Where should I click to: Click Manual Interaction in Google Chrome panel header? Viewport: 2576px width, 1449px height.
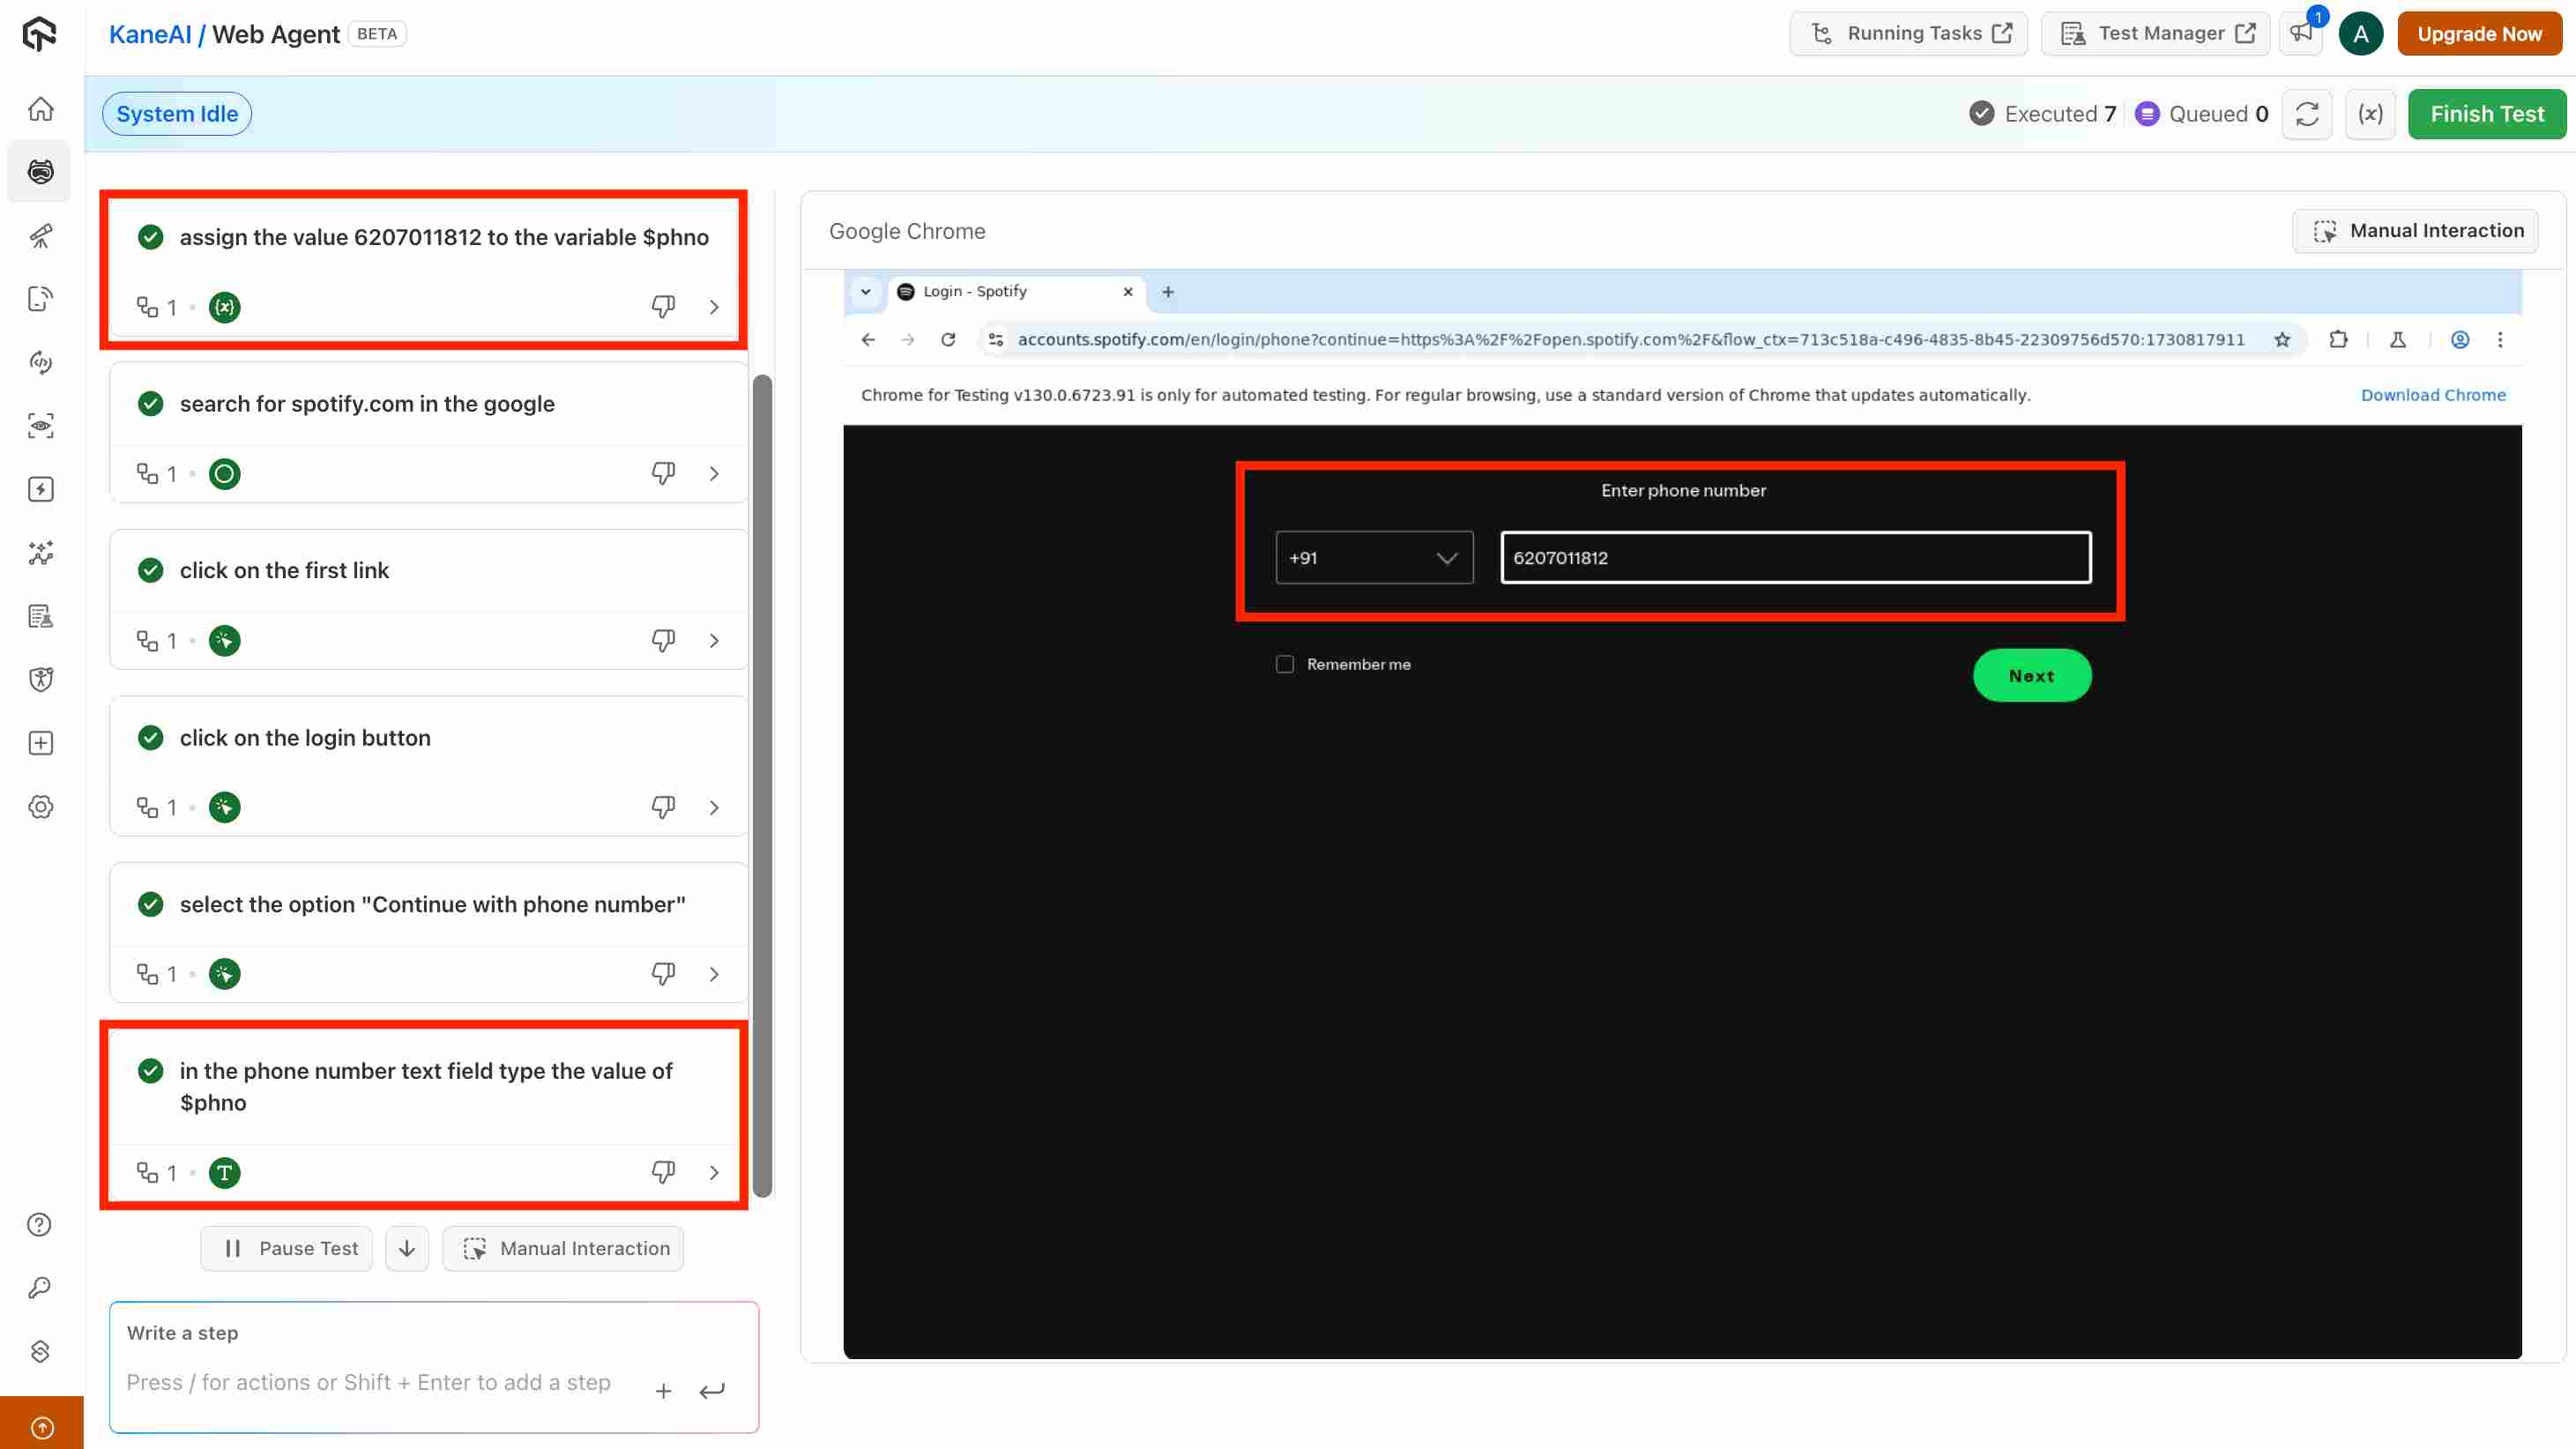point(2415,231)
